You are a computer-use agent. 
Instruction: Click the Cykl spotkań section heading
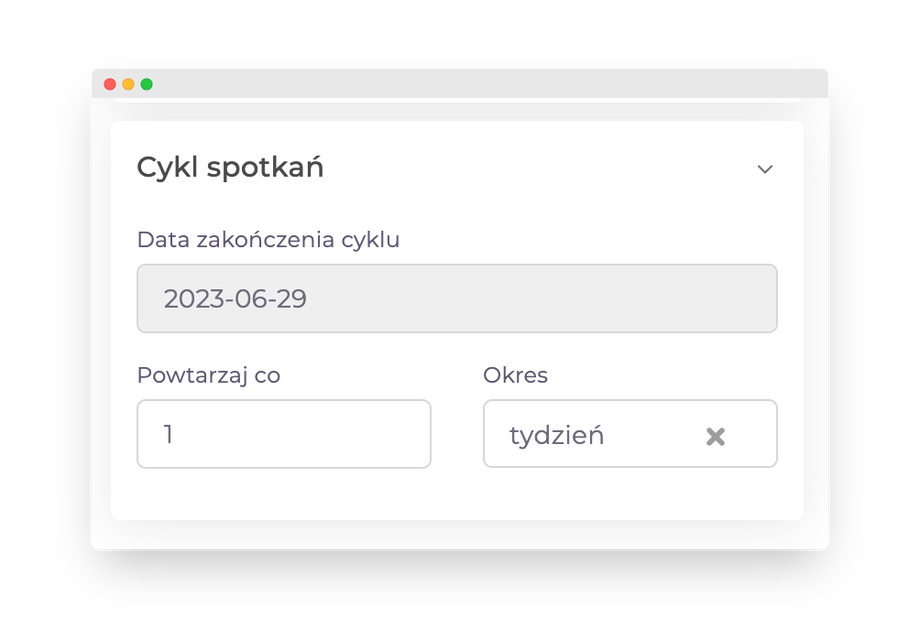pyautogui.click(x=230, y=167)
